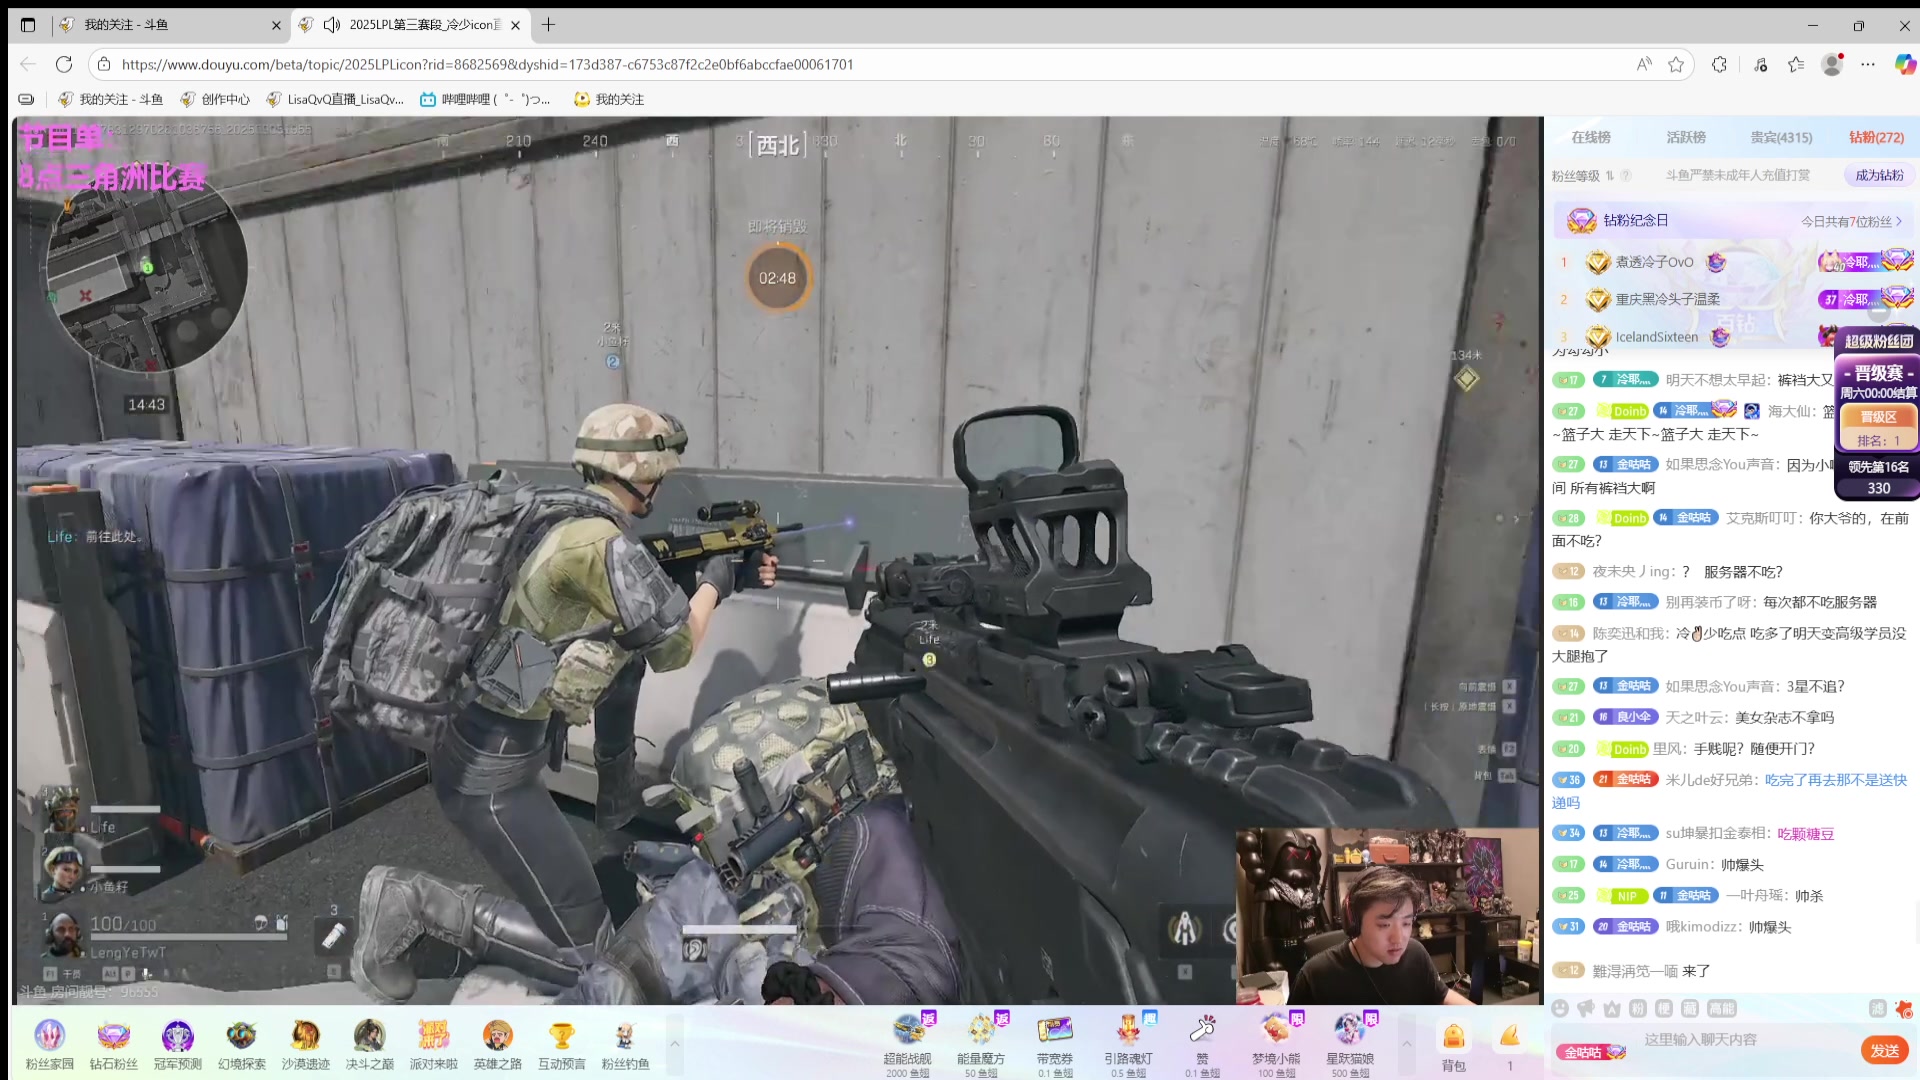Open the 粉丝家园 activity icon
The height and width of the screenshot is (1080, 1920).
pos(49,1043)
